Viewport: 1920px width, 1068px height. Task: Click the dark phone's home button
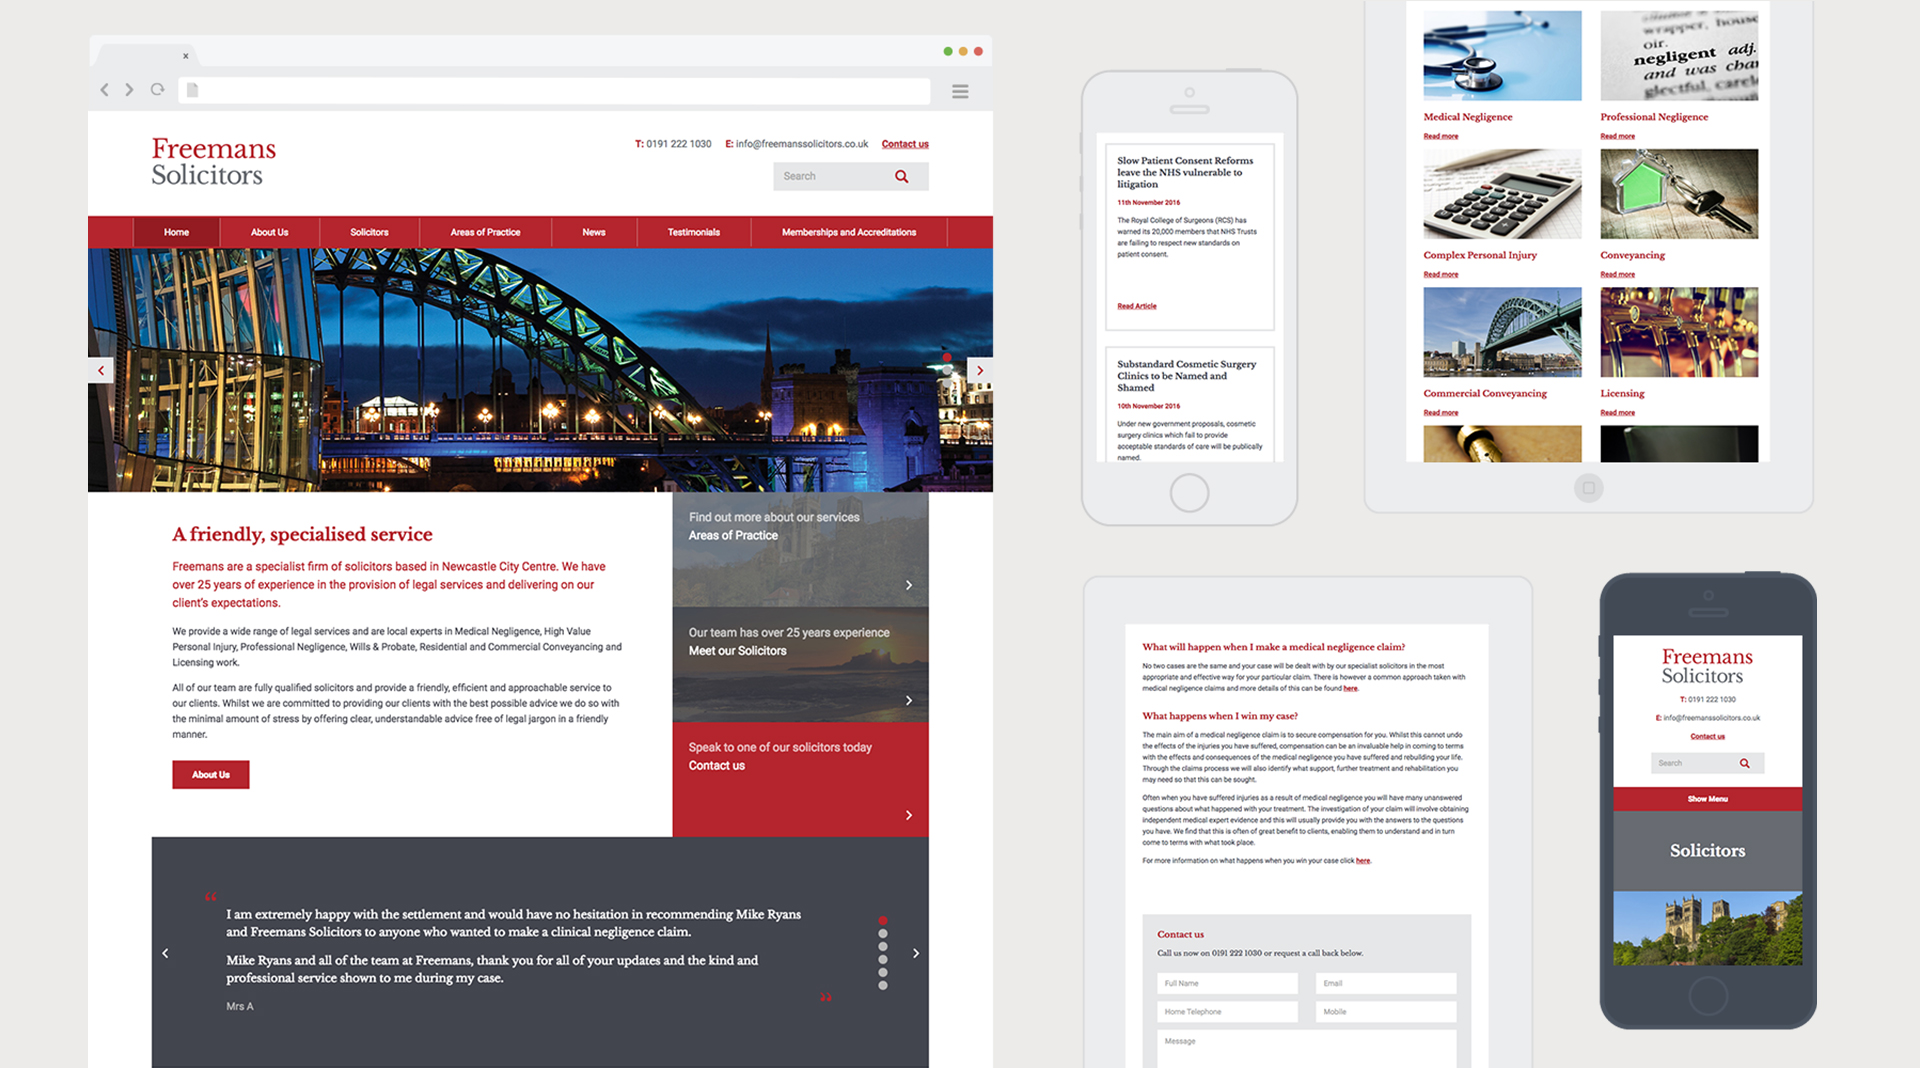[x=1707, y=996]
